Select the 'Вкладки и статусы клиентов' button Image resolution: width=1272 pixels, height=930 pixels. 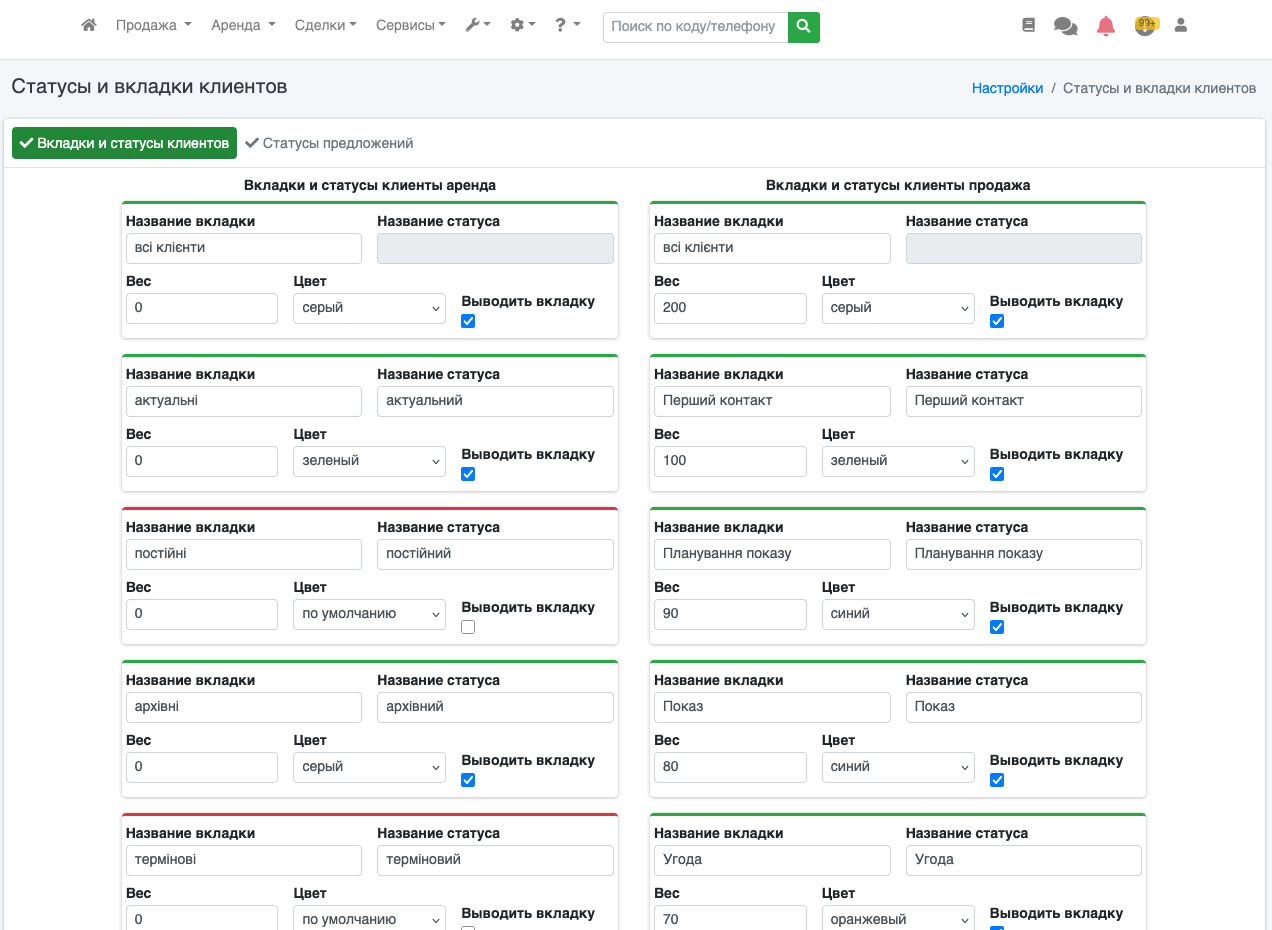[124, 143]
